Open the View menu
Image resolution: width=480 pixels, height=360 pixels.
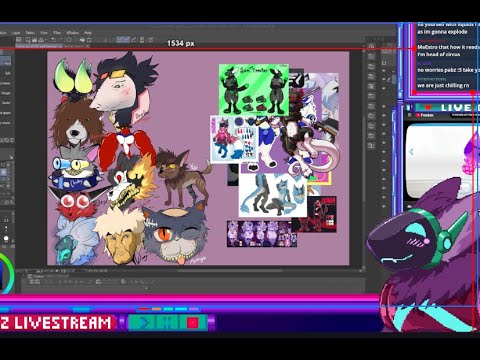44,33
